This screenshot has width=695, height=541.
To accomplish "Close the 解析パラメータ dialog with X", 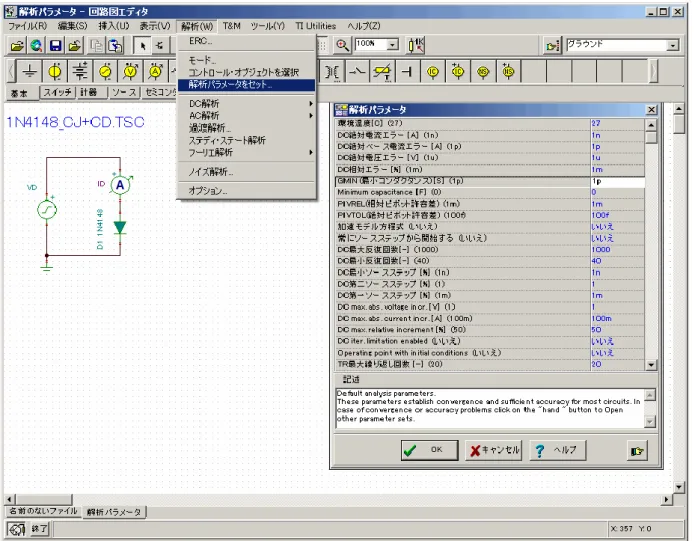I will [x=651, y=110].
